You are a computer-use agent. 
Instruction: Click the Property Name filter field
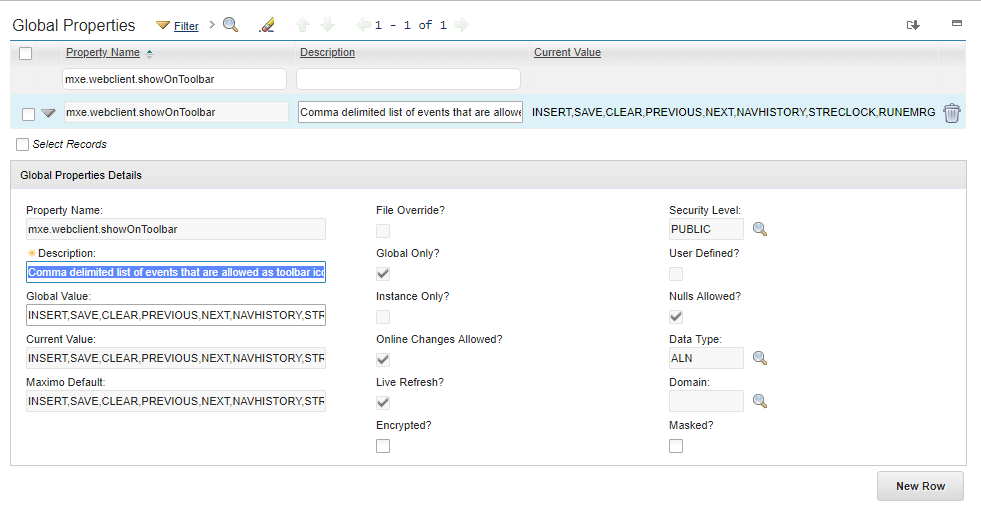pyautogui.click(x=175, y=79)
